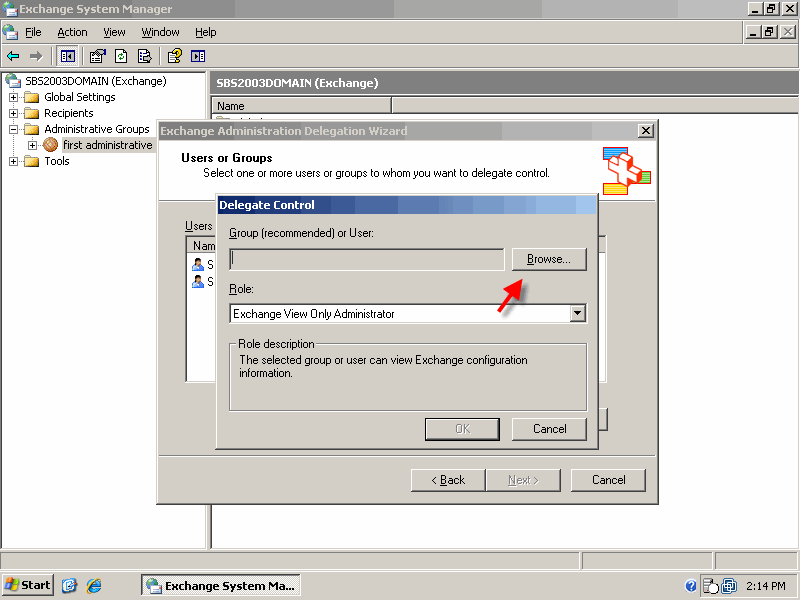Viewport: 800px width, 600px height.
Task: Click OK in Delegate Control dialog
Action: pos(462,429)
